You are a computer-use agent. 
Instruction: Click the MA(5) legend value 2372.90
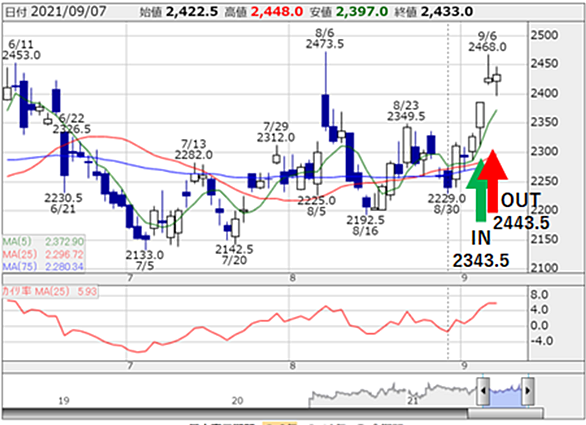click(x=65, y=241)
